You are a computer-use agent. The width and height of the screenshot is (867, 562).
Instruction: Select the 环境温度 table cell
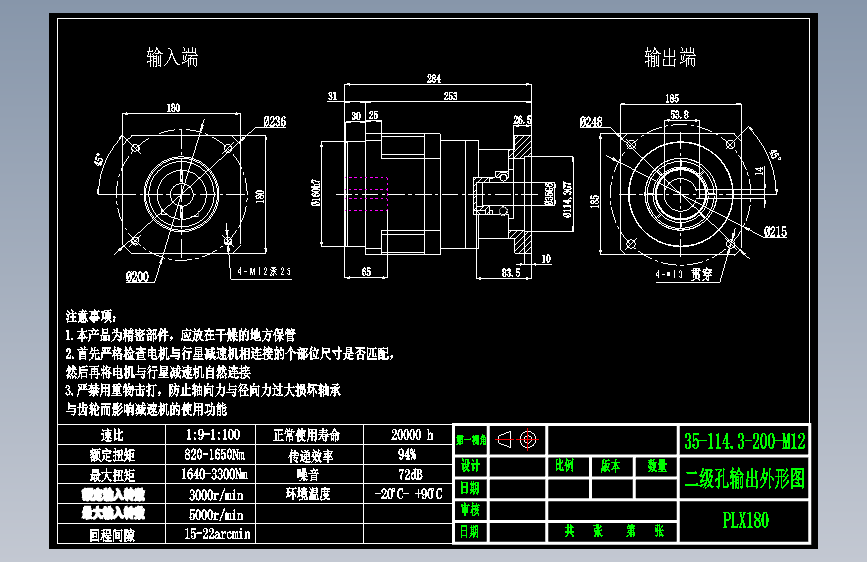pyautogui.click(x=309, y=494)
